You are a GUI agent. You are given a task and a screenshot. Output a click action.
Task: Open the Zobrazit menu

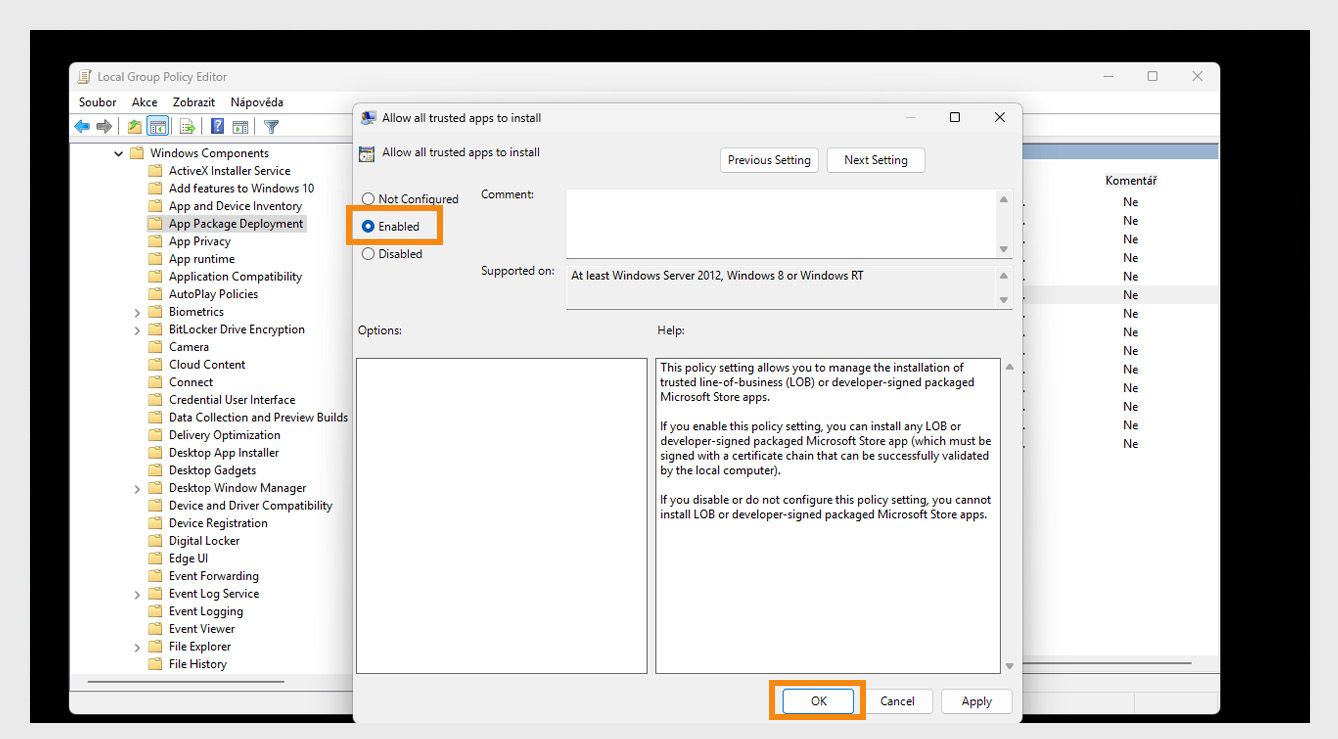click(x=194, y=102)
